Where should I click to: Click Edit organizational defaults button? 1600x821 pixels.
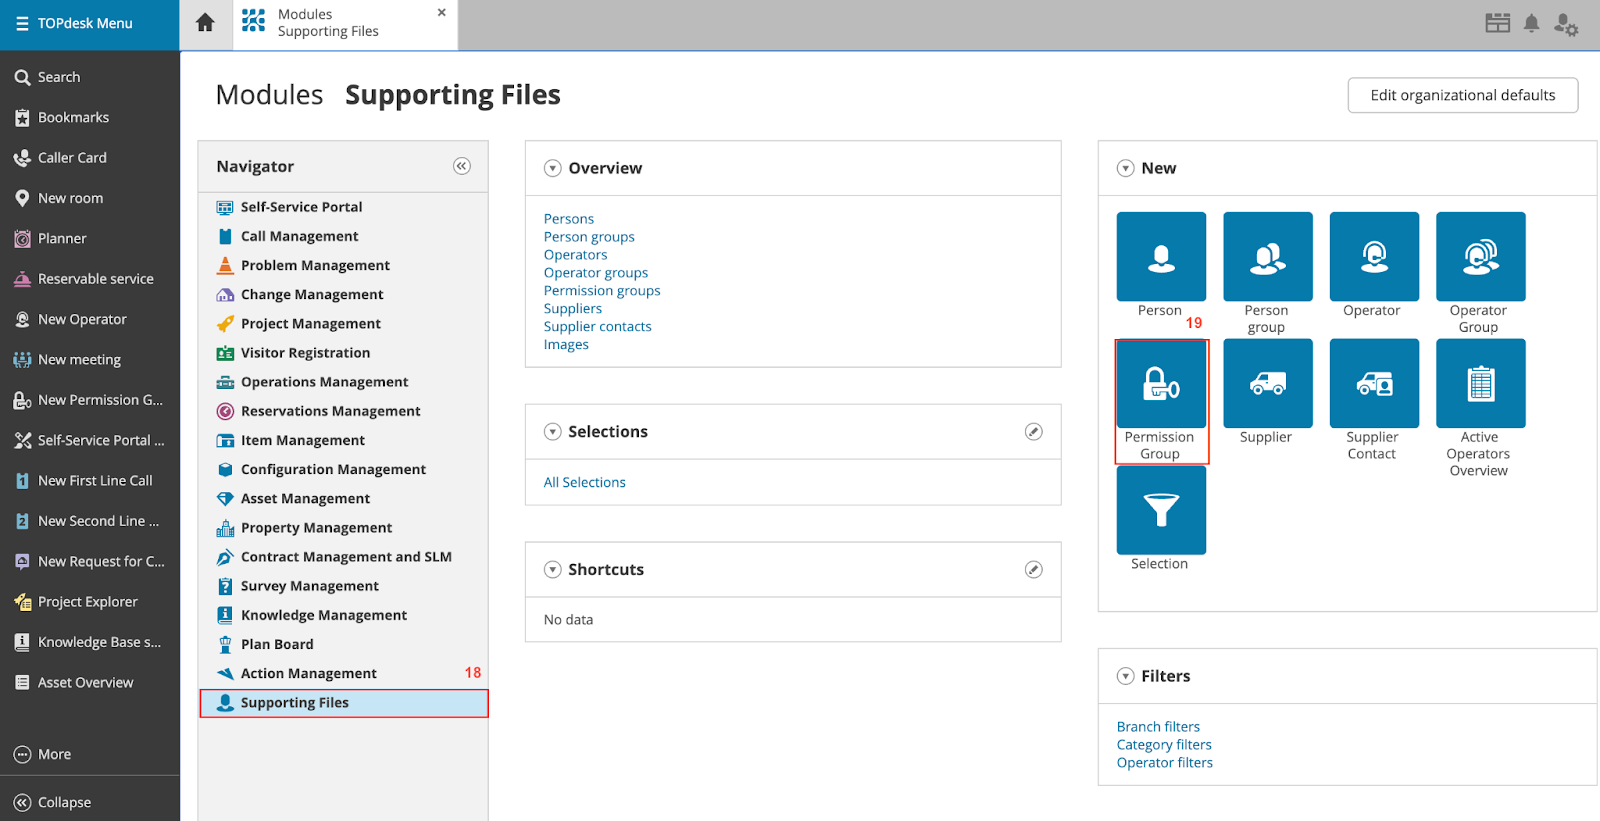coord(1462,95)
